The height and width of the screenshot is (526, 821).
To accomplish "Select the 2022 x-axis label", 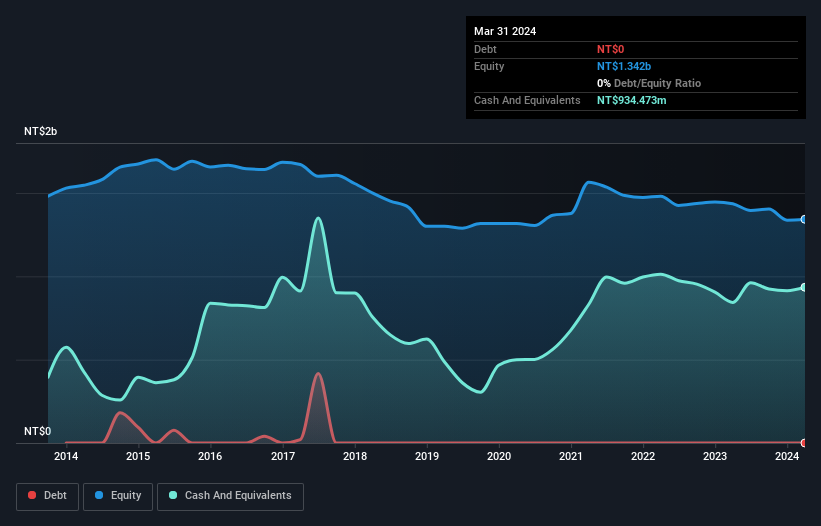I will [x=643, y=456].
